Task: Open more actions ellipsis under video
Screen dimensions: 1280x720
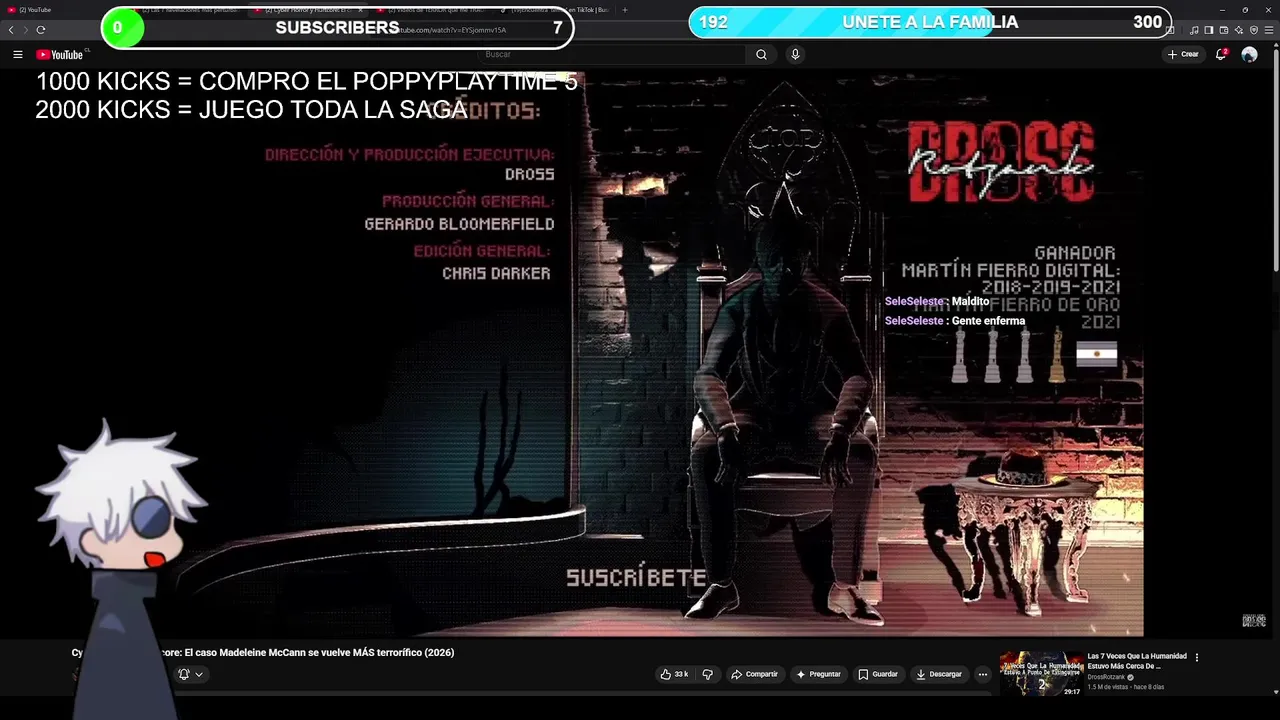Action: click(x=982, y=674)
